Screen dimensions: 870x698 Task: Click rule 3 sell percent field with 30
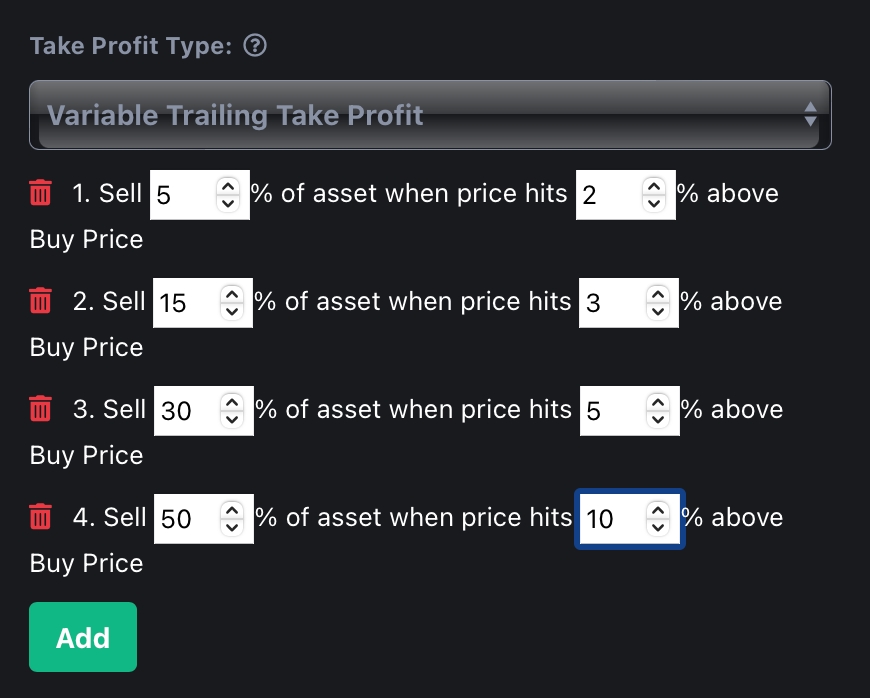(x=184, y=410)
